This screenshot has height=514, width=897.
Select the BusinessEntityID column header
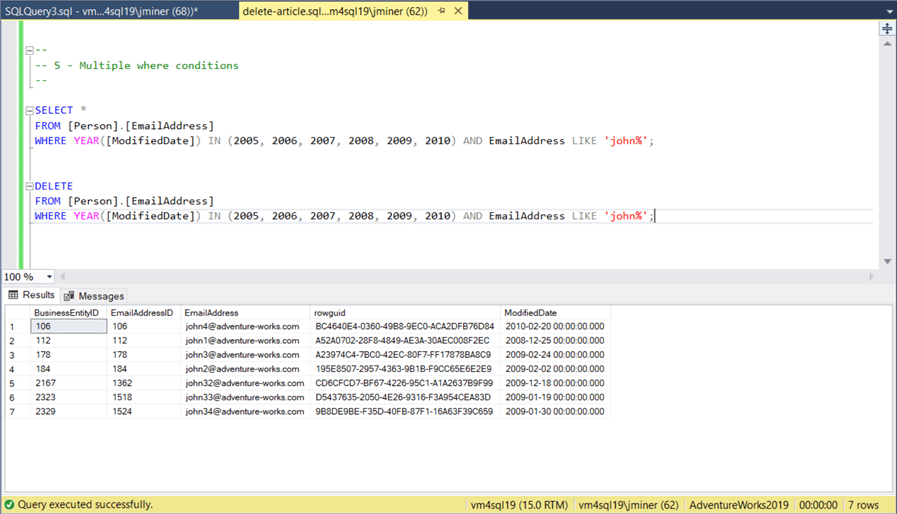click(68, 313)
